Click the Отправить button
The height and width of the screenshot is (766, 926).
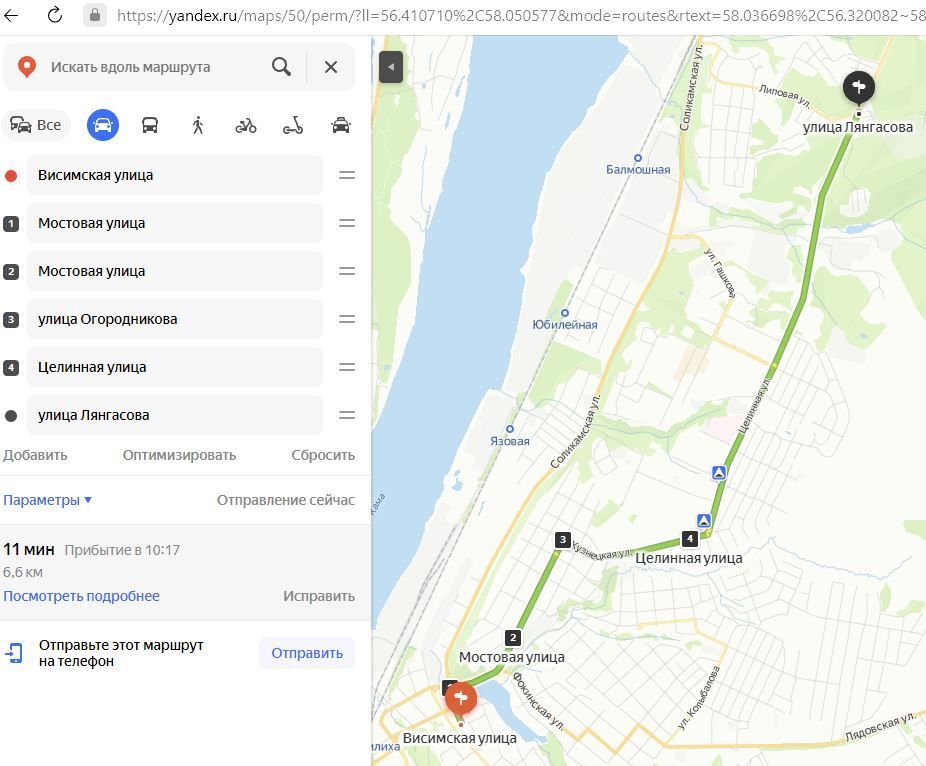click(307, 653)
